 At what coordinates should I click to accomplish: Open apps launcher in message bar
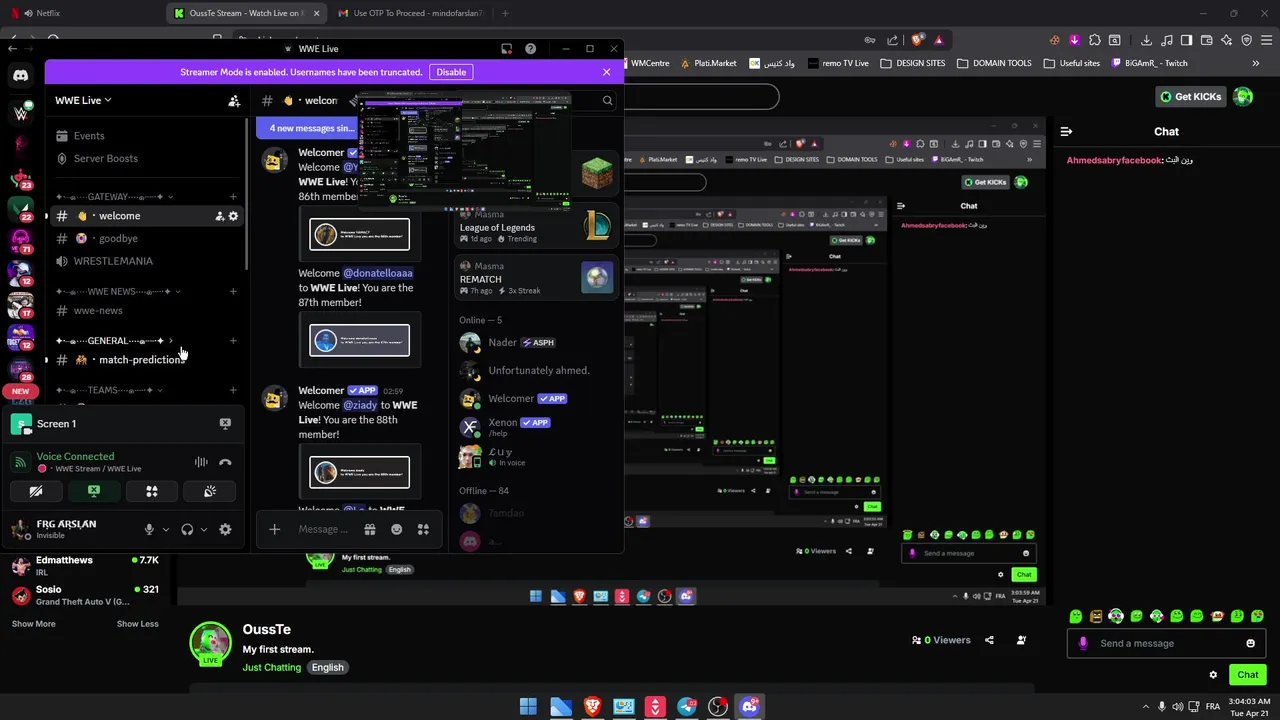pos(423,529)
